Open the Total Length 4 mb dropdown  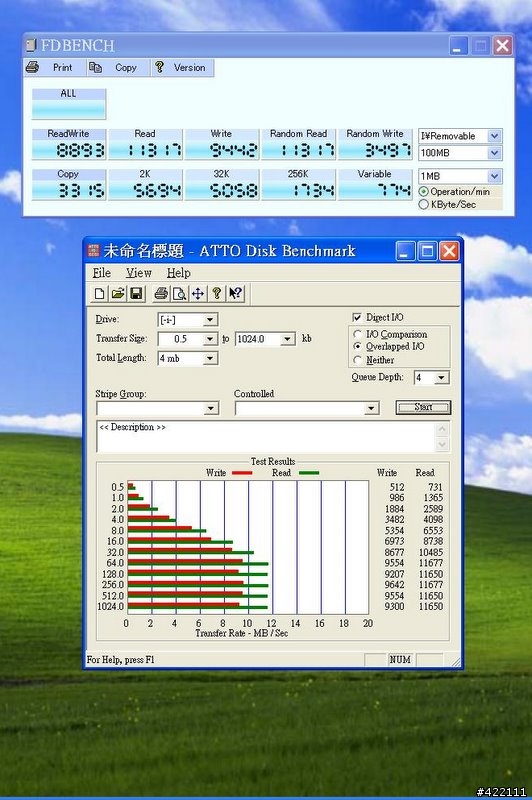pyautogui.click(x=210, y=359)
